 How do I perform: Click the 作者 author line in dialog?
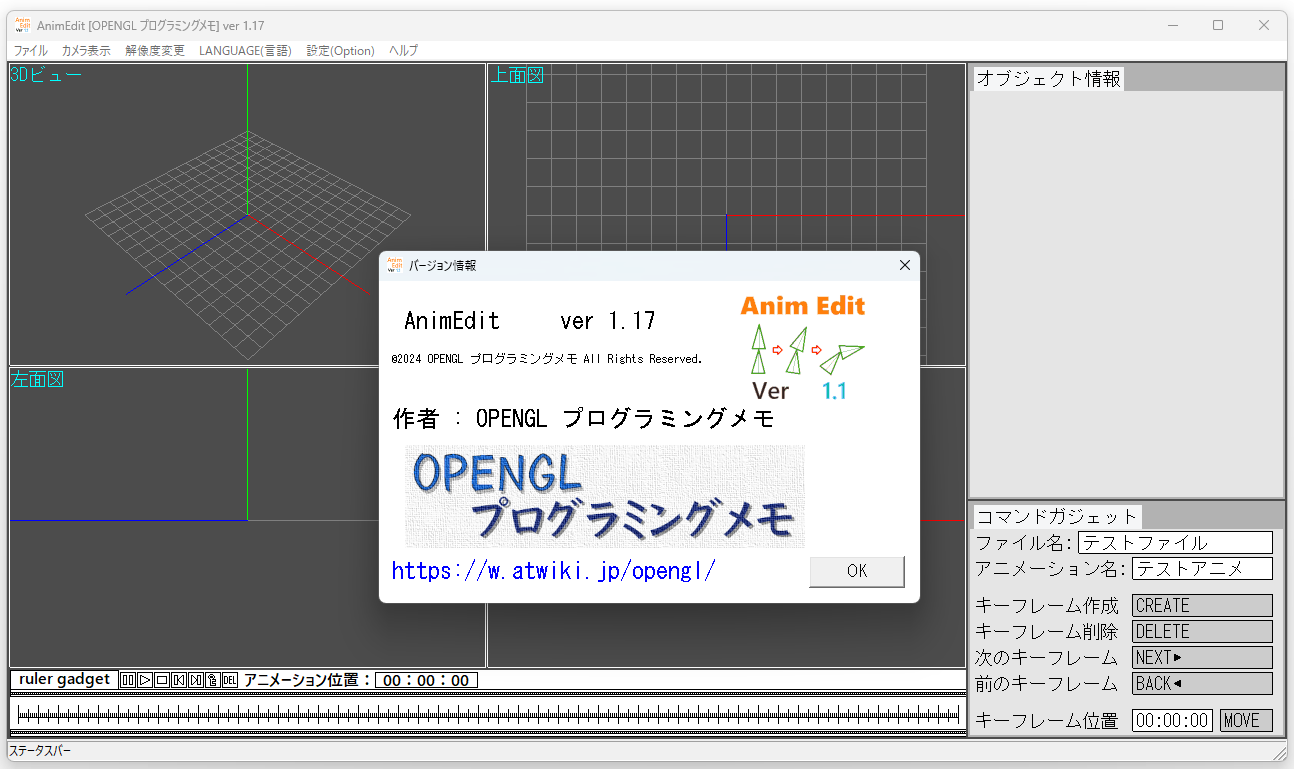coord(584,419)
